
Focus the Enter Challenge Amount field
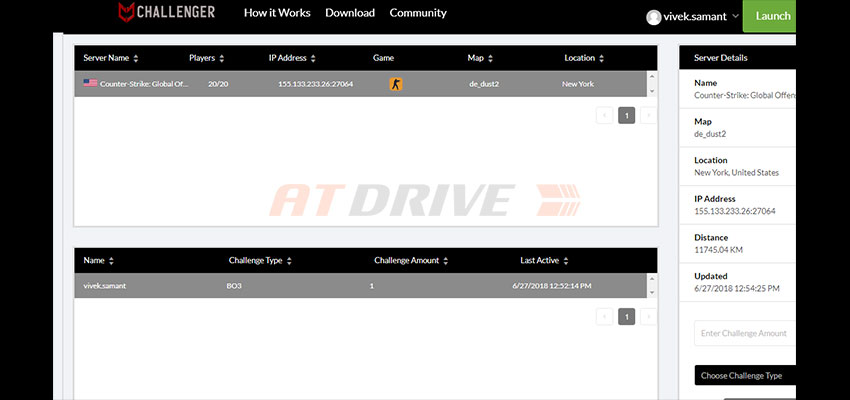pyautogui.click(x=745, y=333)
